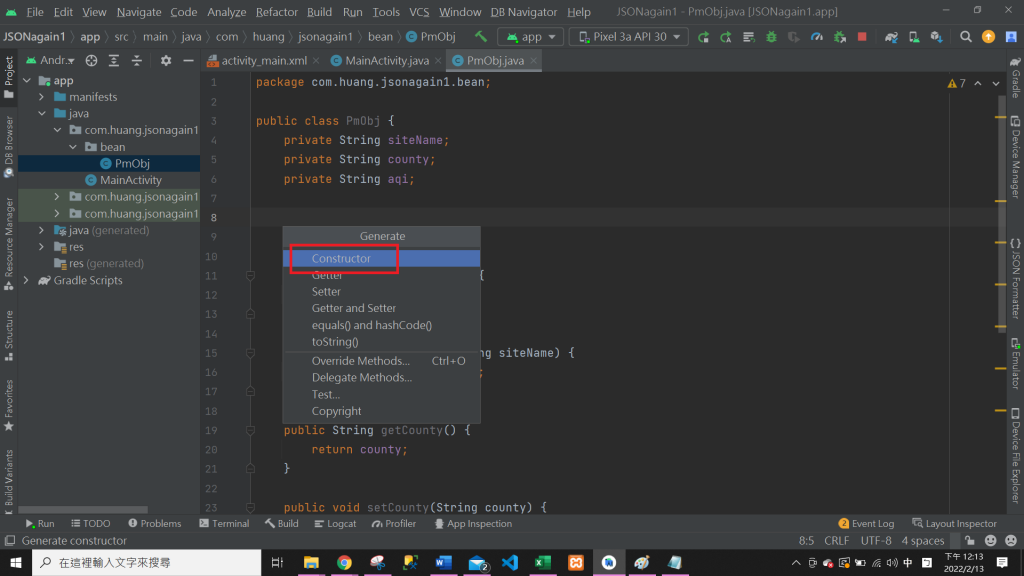Screen dimensions: 1024x576
Task: Open the Terminal tool window
Action: point(224,524)
